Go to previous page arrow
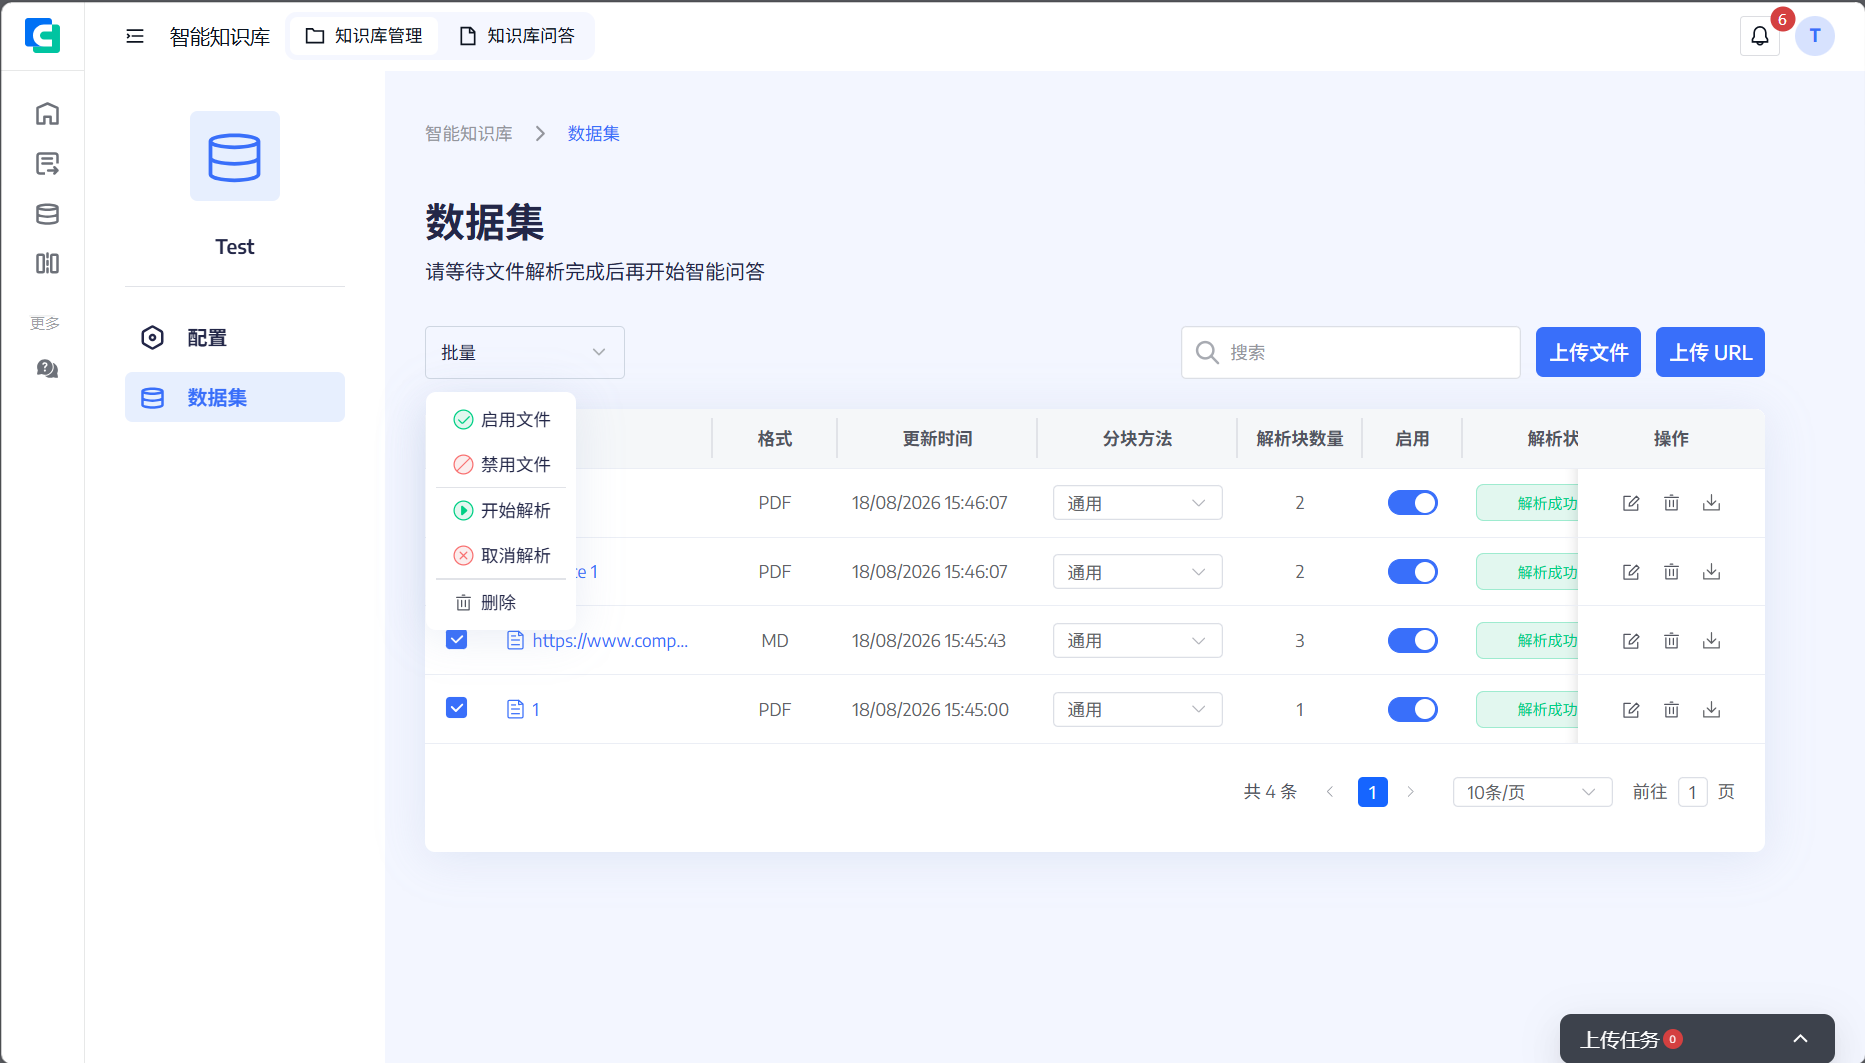Image resolution: width=1865 pixels, height=1063 pixels. tap(1330, 792)
